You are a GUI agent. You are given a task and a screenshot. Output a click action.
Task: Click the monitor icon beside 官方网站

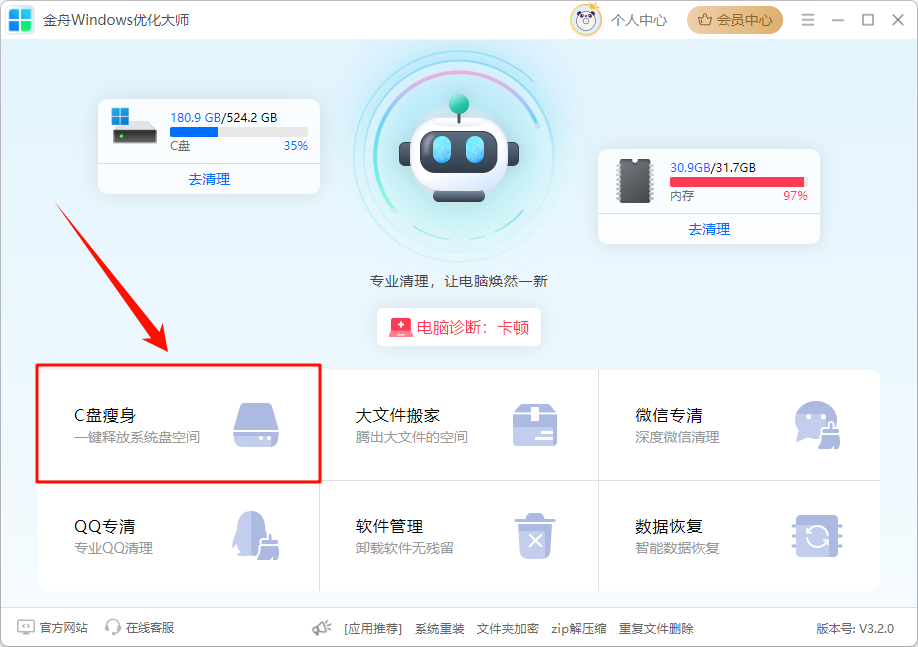26,627
